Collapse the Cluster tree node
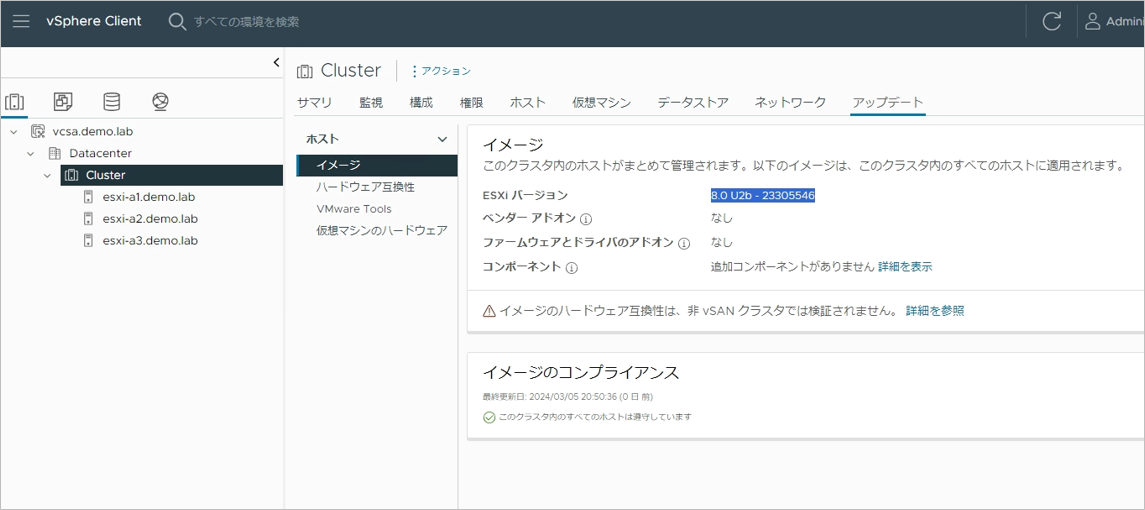Image resolution: width=1145 pixels, height=510 pixels. [x=47, y=175]
